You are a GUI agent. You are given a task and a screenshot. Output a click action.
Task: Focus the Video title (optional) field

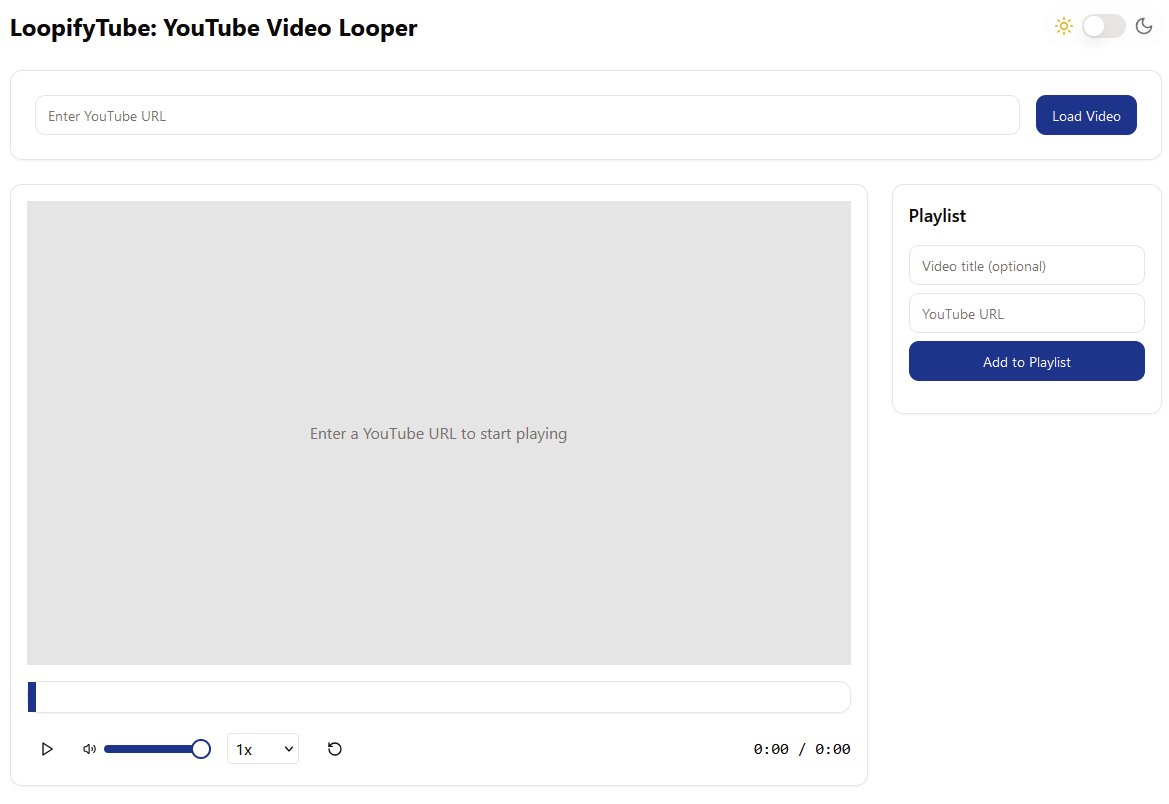tap(1027, 266)
